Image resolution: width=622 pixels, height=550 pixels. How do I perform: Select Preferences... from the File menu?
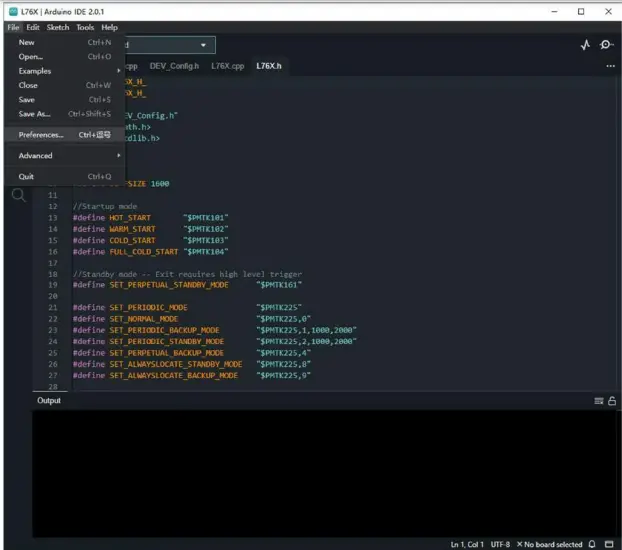pos(41,134)
